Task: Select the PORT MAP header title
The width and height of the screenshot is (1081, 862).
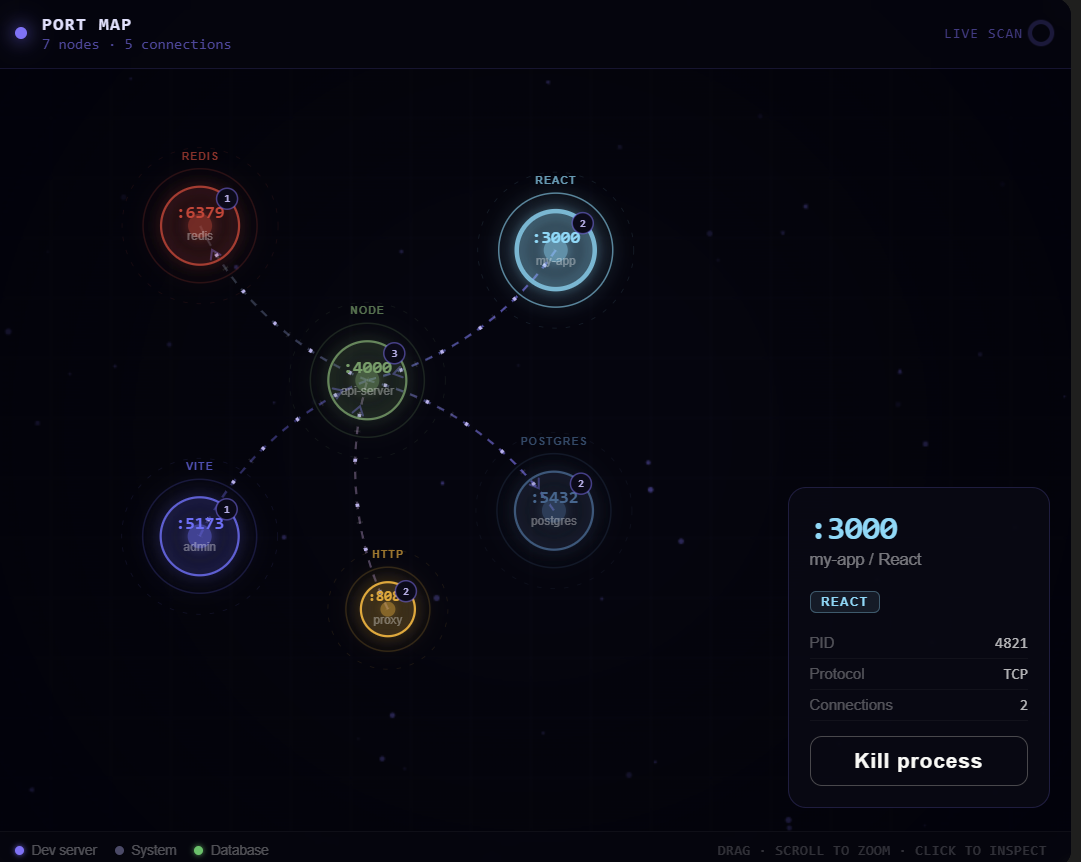Action: 87,24
